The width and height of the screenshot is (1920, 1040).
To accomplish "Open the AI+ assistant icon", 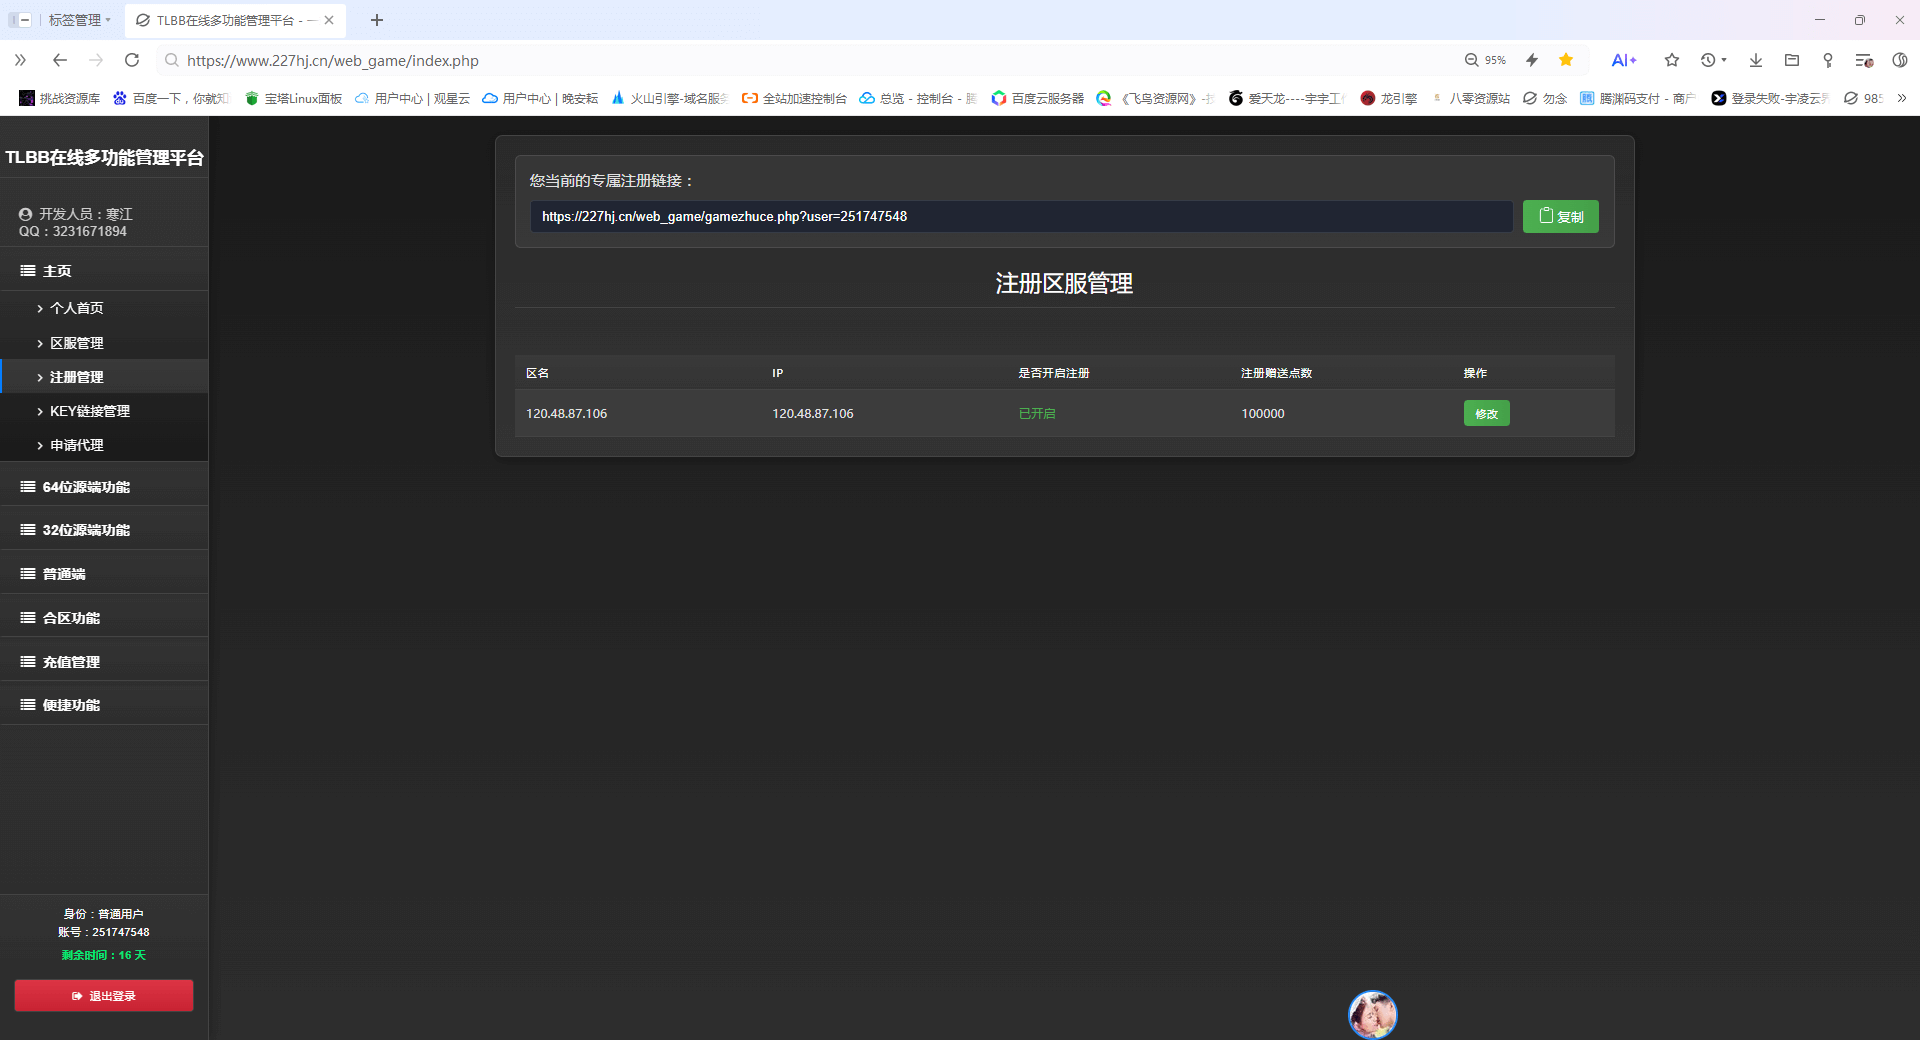I will 1623,60.
